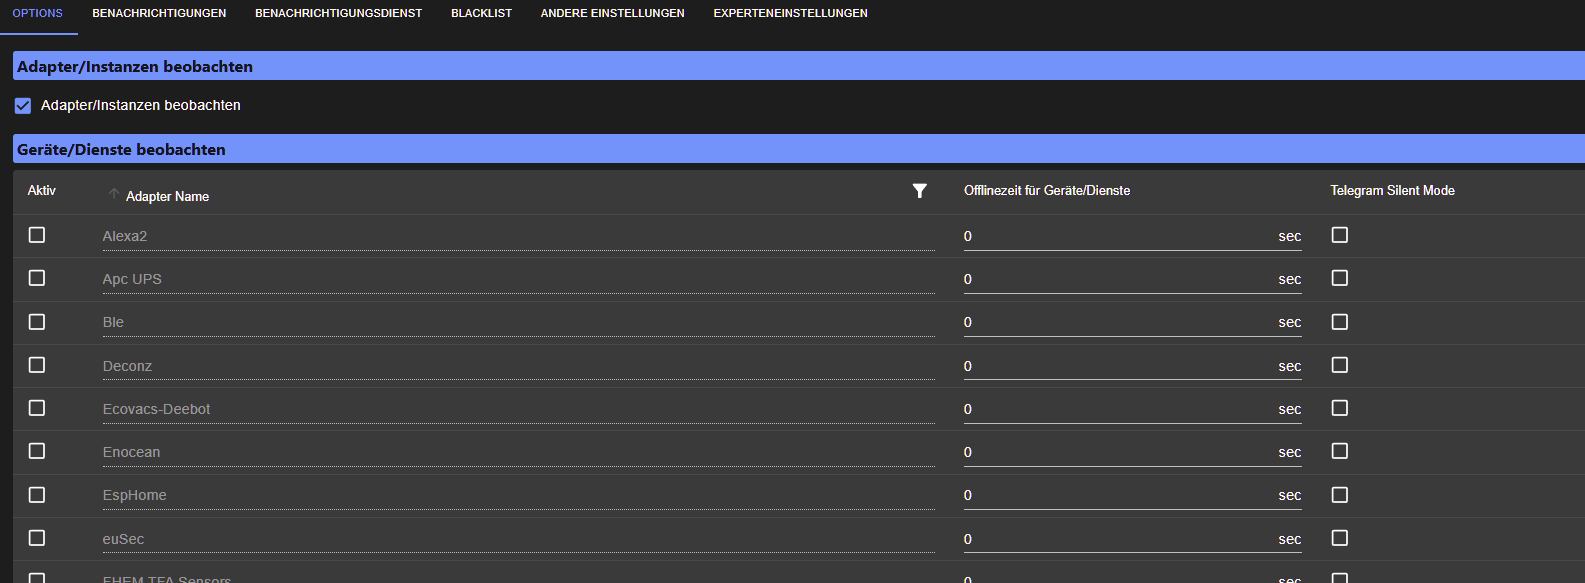Toggle Telegram Silent Mode for Apc UPS

pyautogui.click(x=1340, y=278)
